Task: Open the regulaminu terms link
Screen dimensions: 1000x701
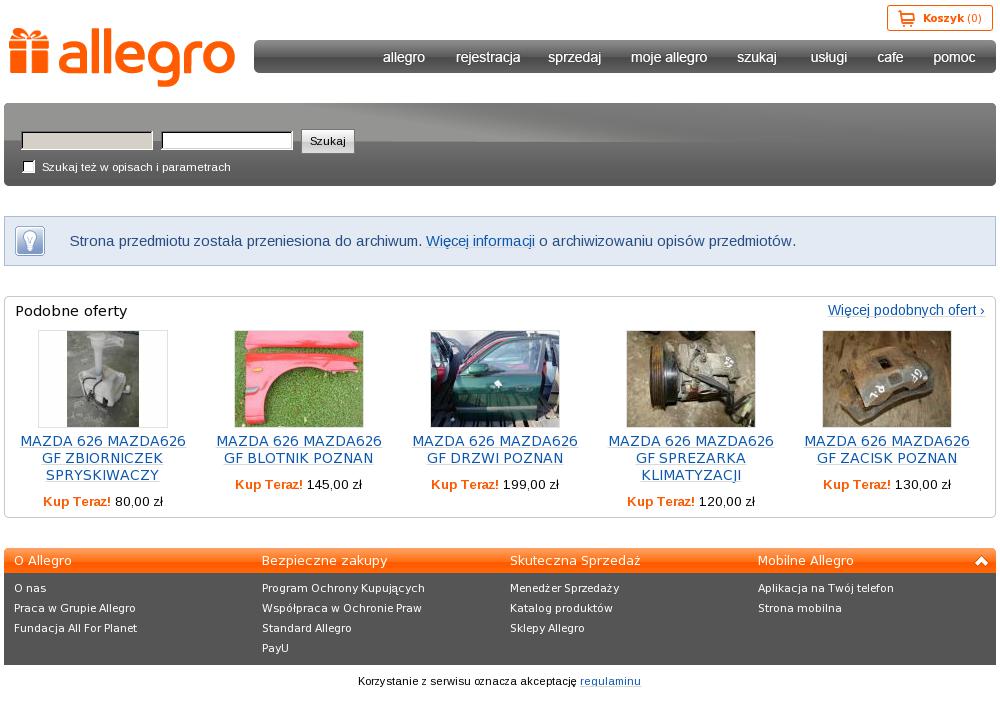Action: [x=610, y=681]
